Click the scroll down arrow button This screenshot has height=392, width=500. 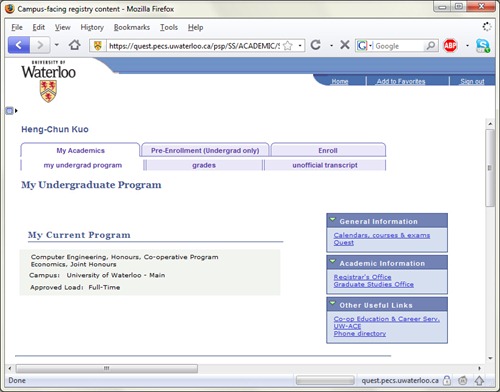490,359
